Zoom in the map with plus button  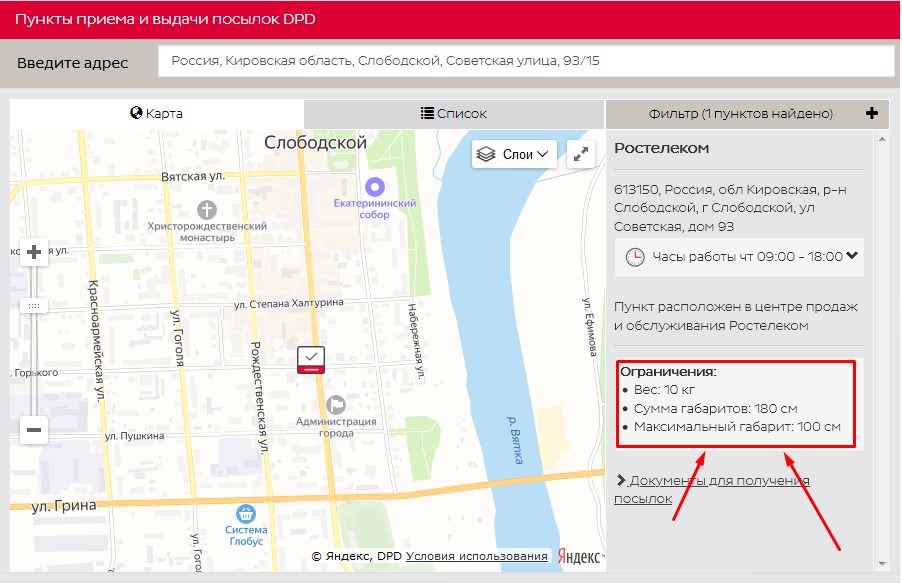pyautogui.click(x=34, y=252)
